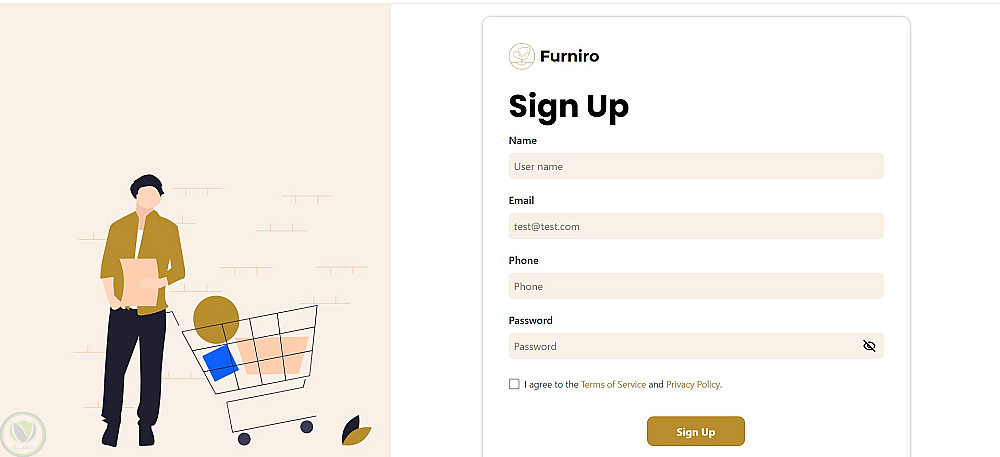Click the Furniro logo icon

(522, 56)
